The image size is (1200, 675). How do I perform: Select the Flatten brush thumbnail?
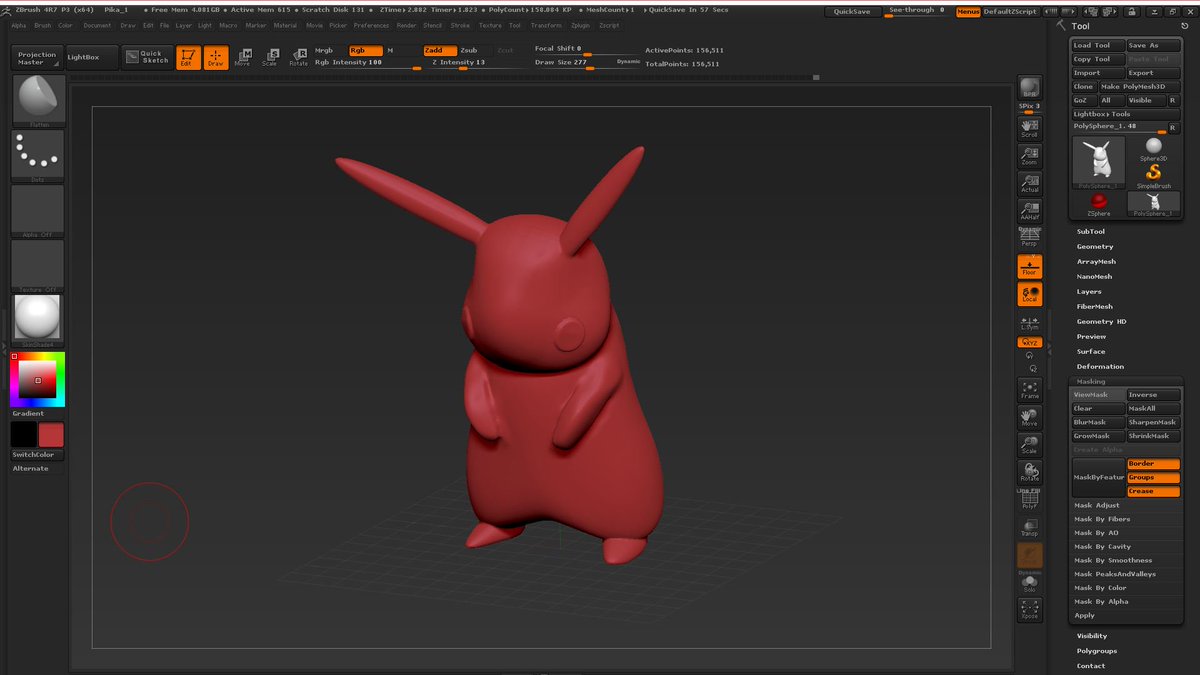(x=38, y=101)
